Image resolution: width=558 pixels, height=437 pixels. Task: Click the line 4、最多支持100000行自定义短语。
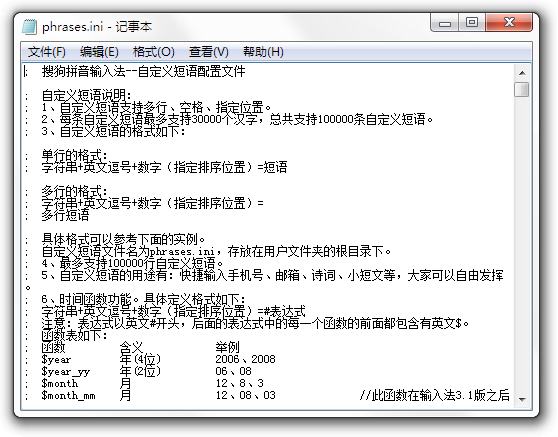[x=132, y=263]
